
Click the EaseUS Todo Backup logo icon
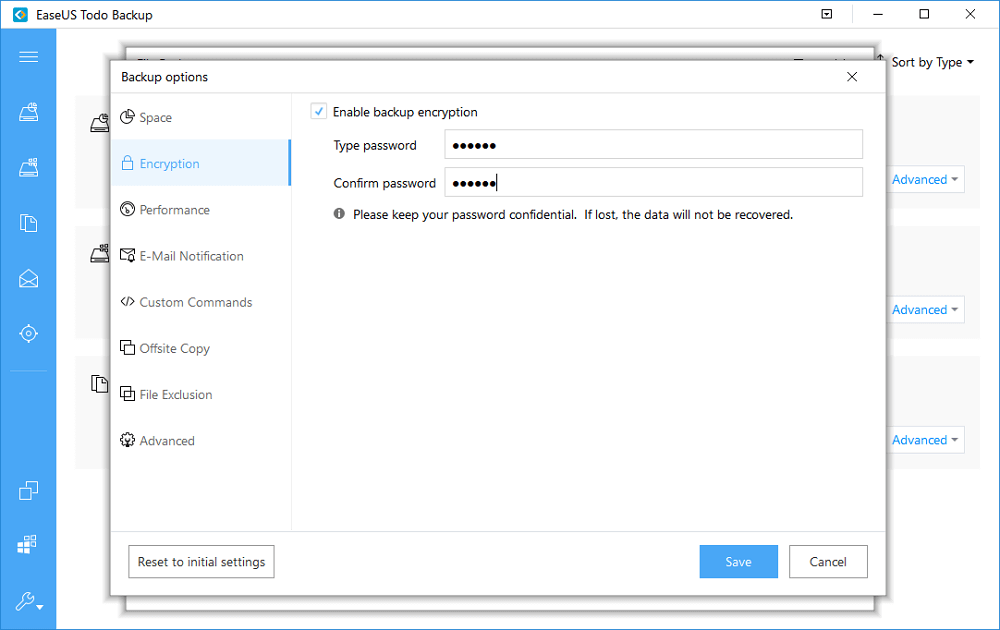[x=20, y=15]
